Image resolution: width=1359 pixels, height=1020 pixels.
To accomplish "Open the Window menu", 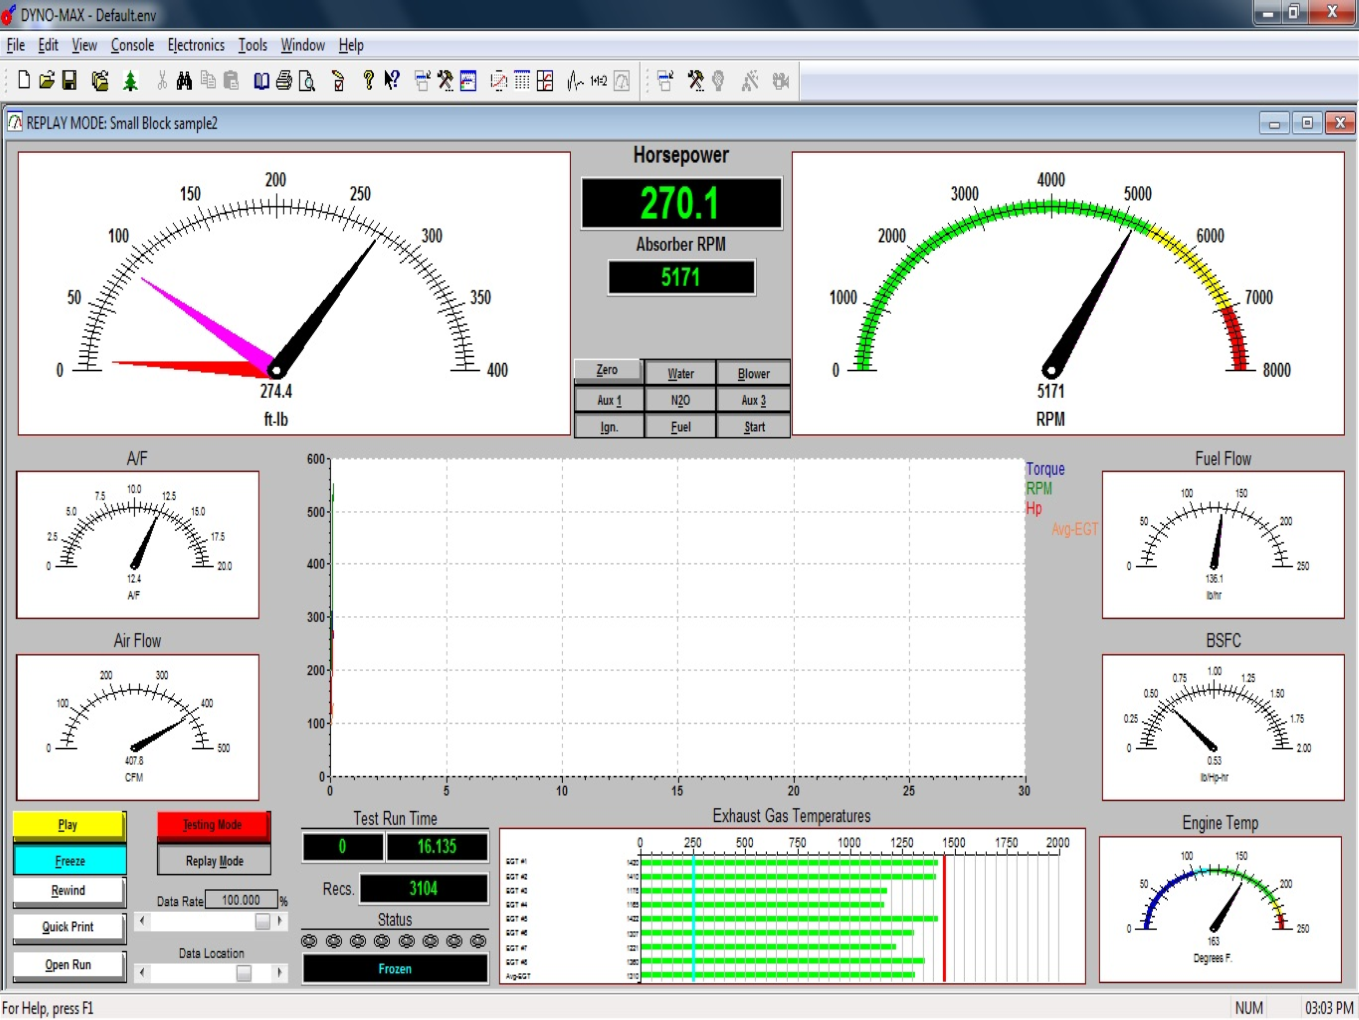I will [x=302, y=45].
